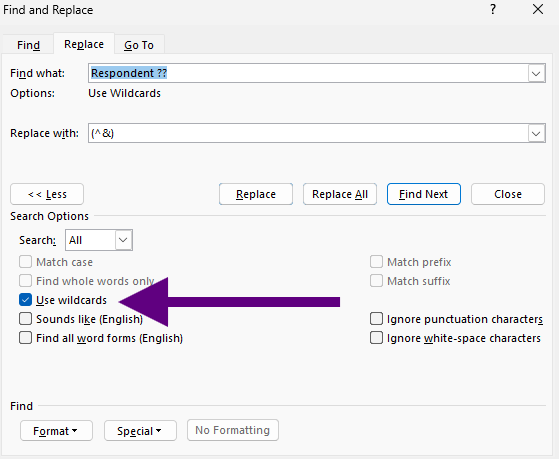Switch to the Find tab
Image resolution: width=559 pixels, height=459 pixels.
click(28, 45)
